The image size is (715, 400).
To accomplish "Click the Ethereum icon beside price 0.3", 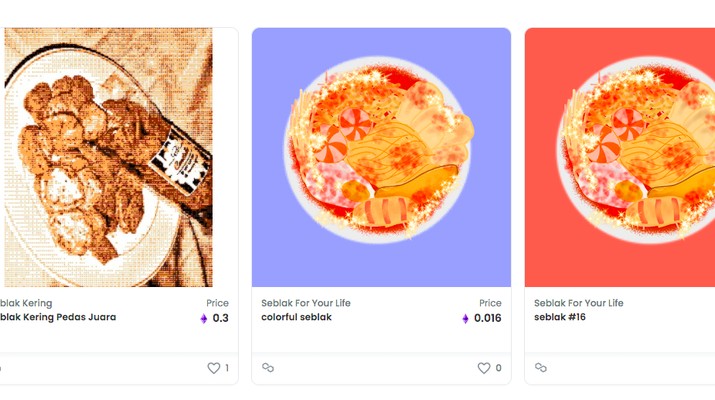I will (x=204, y=318).
